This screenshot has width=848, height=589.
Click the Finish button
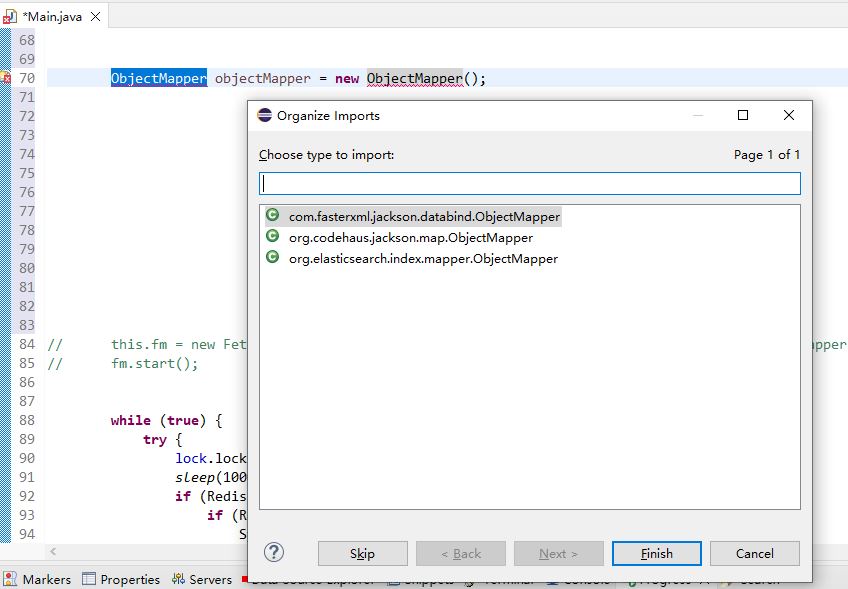pos(656,553)
